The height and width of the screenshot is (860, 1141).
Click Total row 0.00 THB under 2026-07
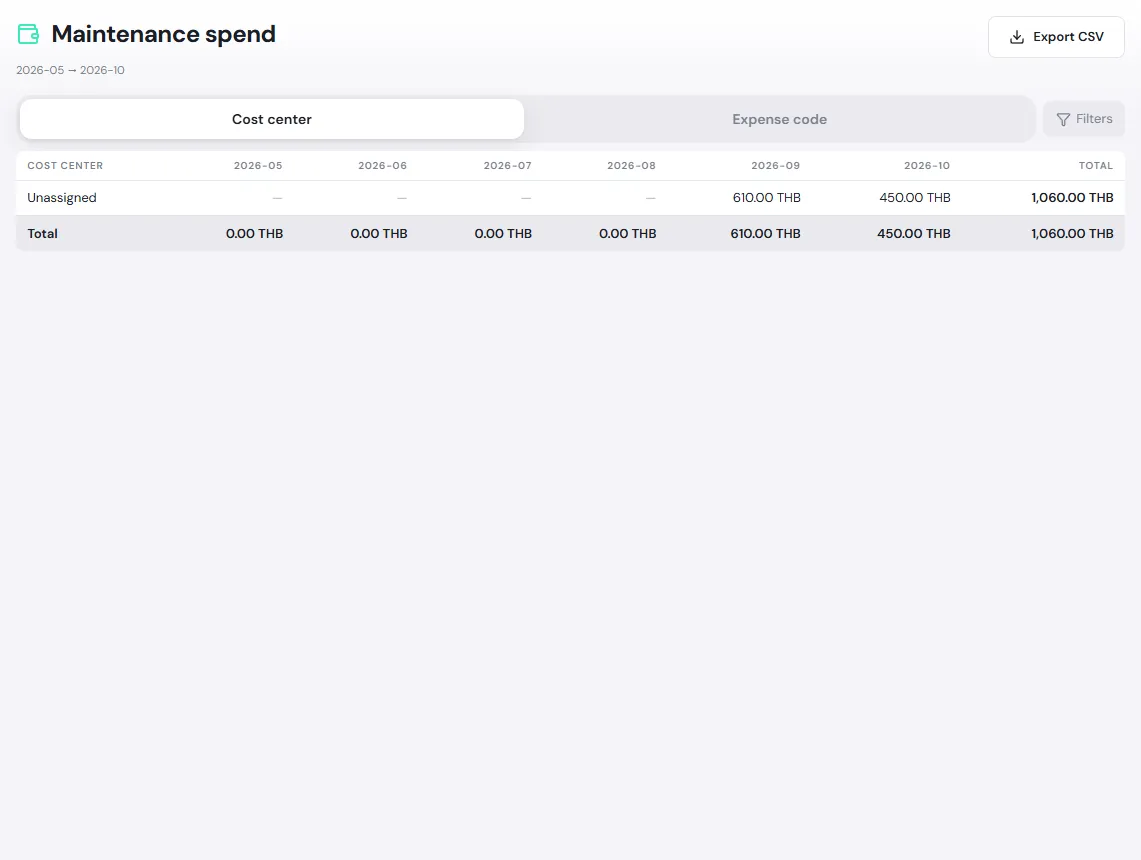coord(503,234)
